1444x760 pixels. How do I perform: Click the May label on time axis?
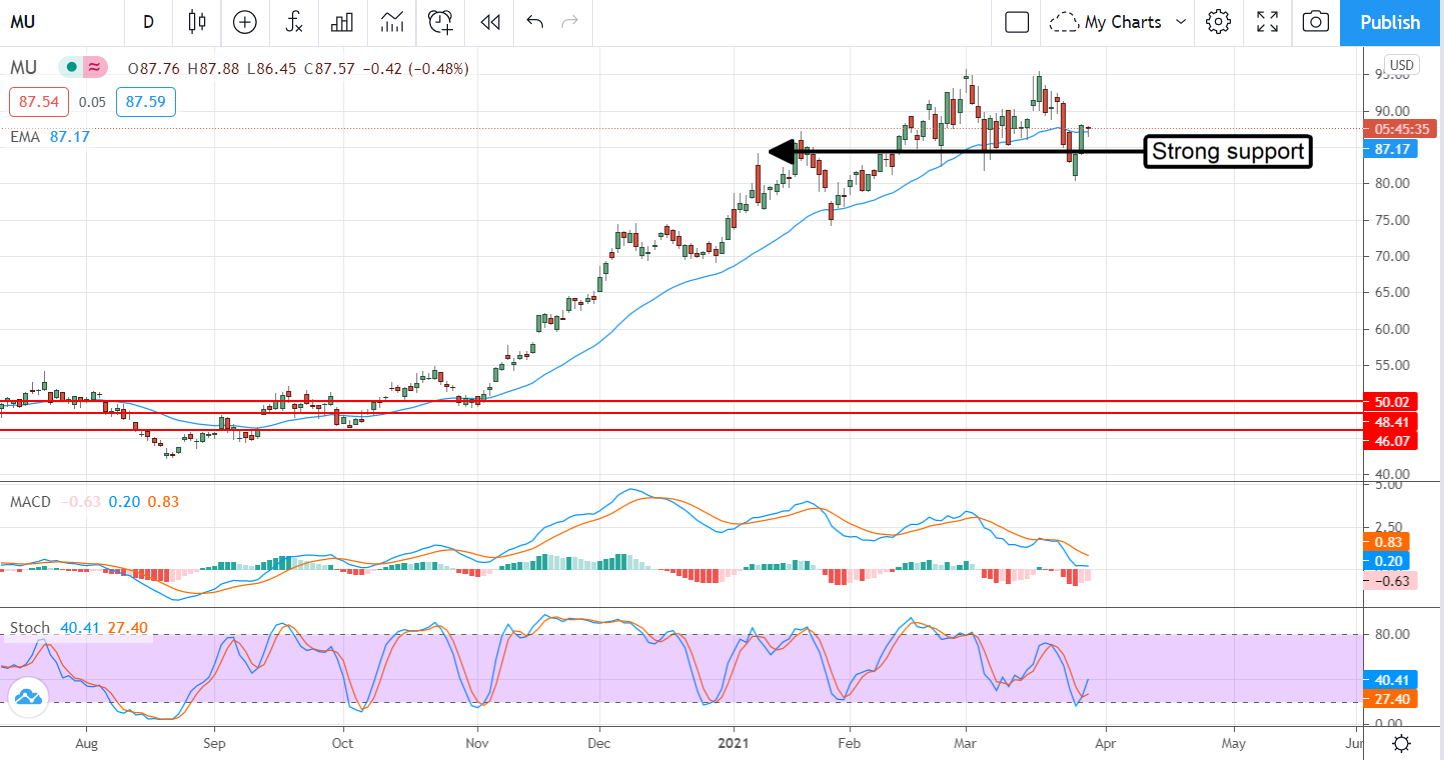pos(1234,743)
